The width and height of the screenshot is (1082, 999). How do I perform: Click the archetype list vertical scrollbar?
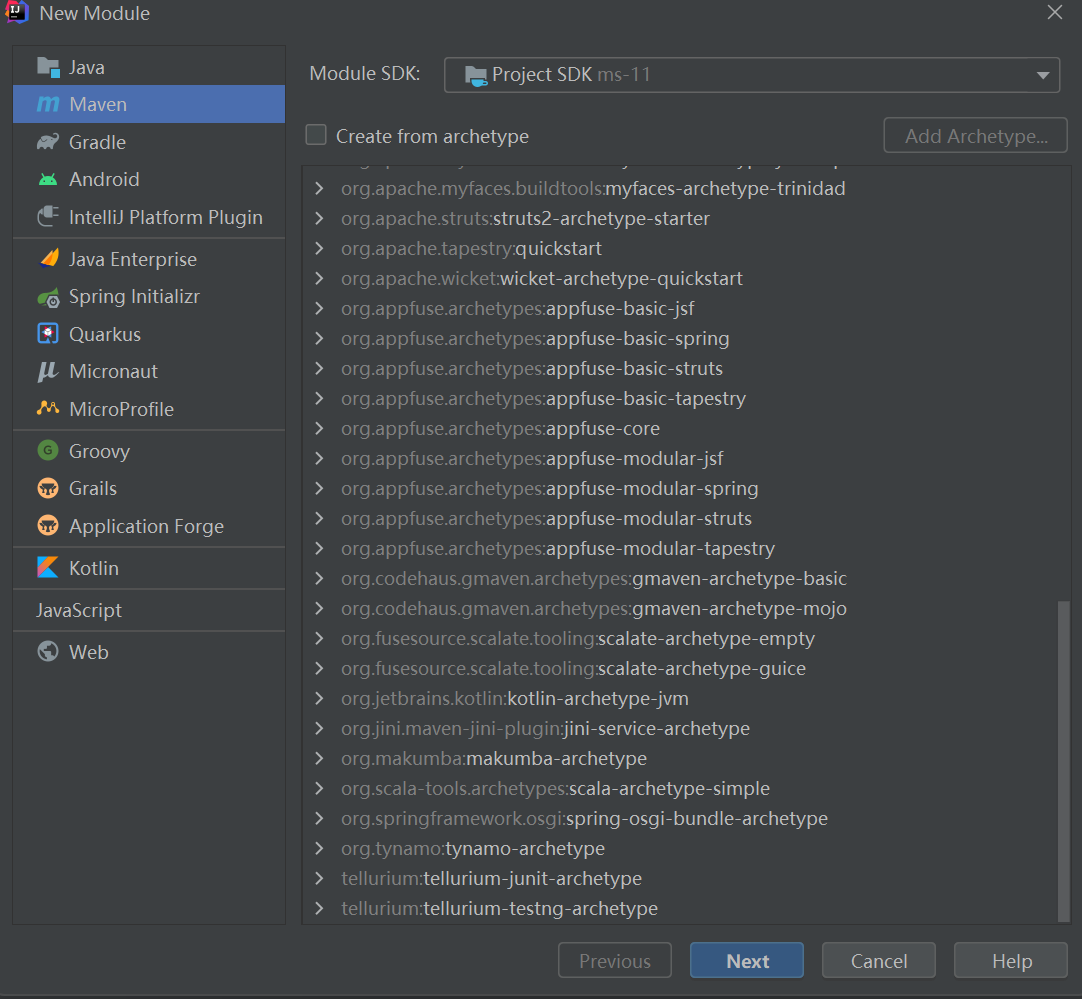pos(1063,761)
